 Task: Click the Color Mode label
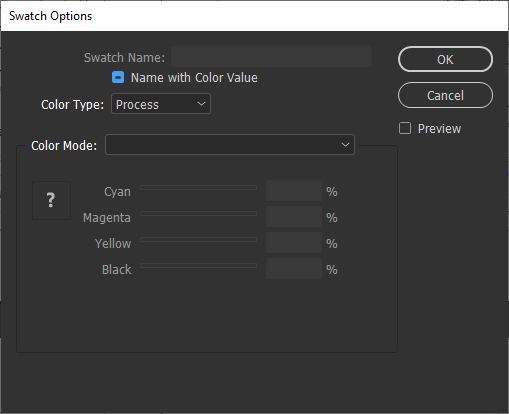[x=64, y=146]
